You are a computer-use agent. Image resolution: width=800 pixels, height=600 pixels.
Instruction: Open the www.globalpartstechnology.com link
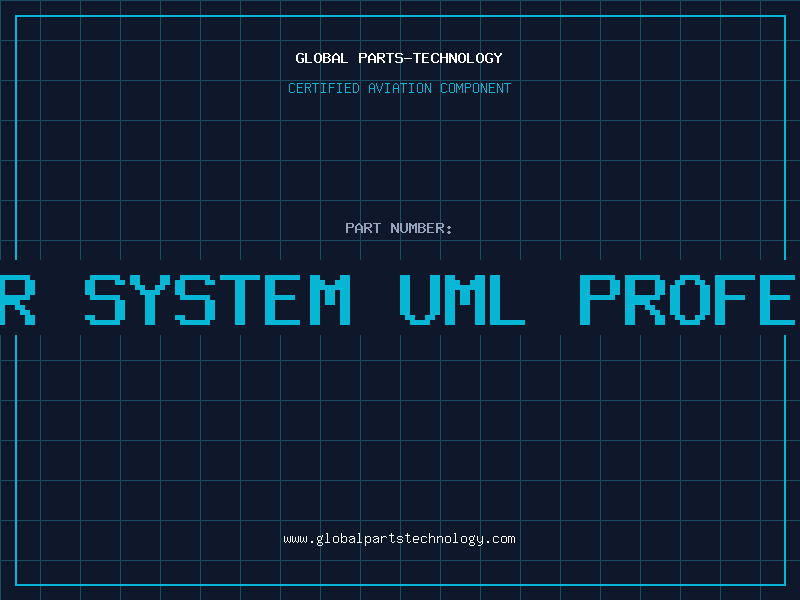tap(399, 539)
